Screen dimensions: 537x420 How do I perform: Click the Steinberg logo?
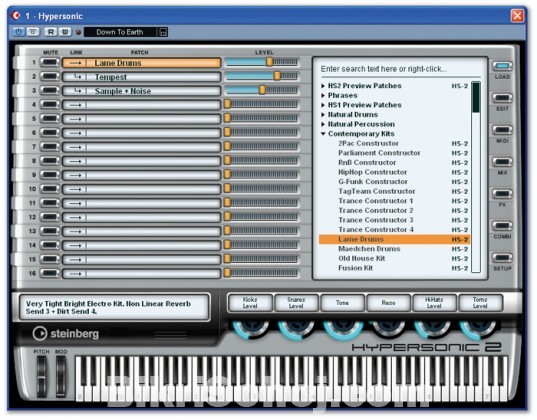tap(66, 333)
